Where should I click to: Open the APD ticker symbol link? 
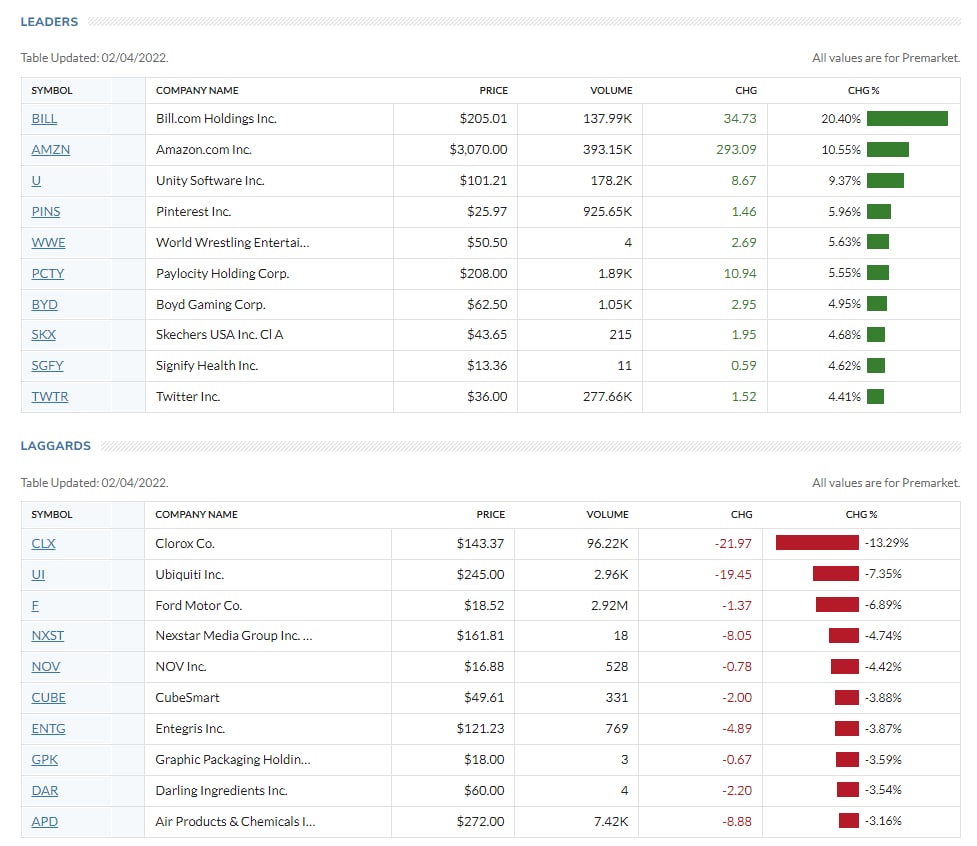pos(45,821)
